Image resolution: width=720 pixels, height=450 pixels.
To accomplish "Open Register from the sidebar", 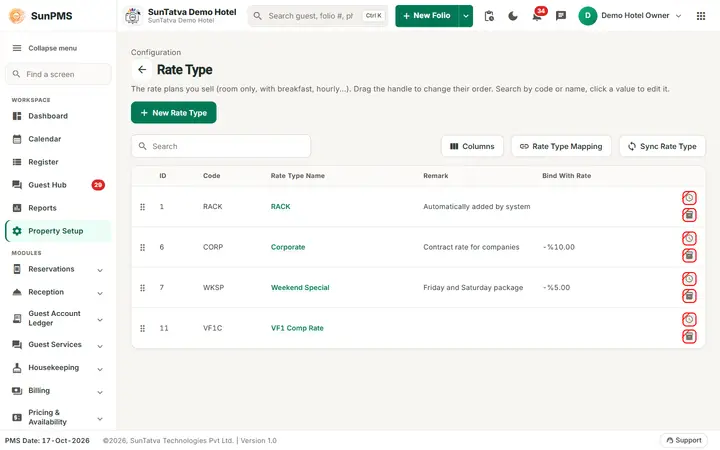I will tap(58, 162).
